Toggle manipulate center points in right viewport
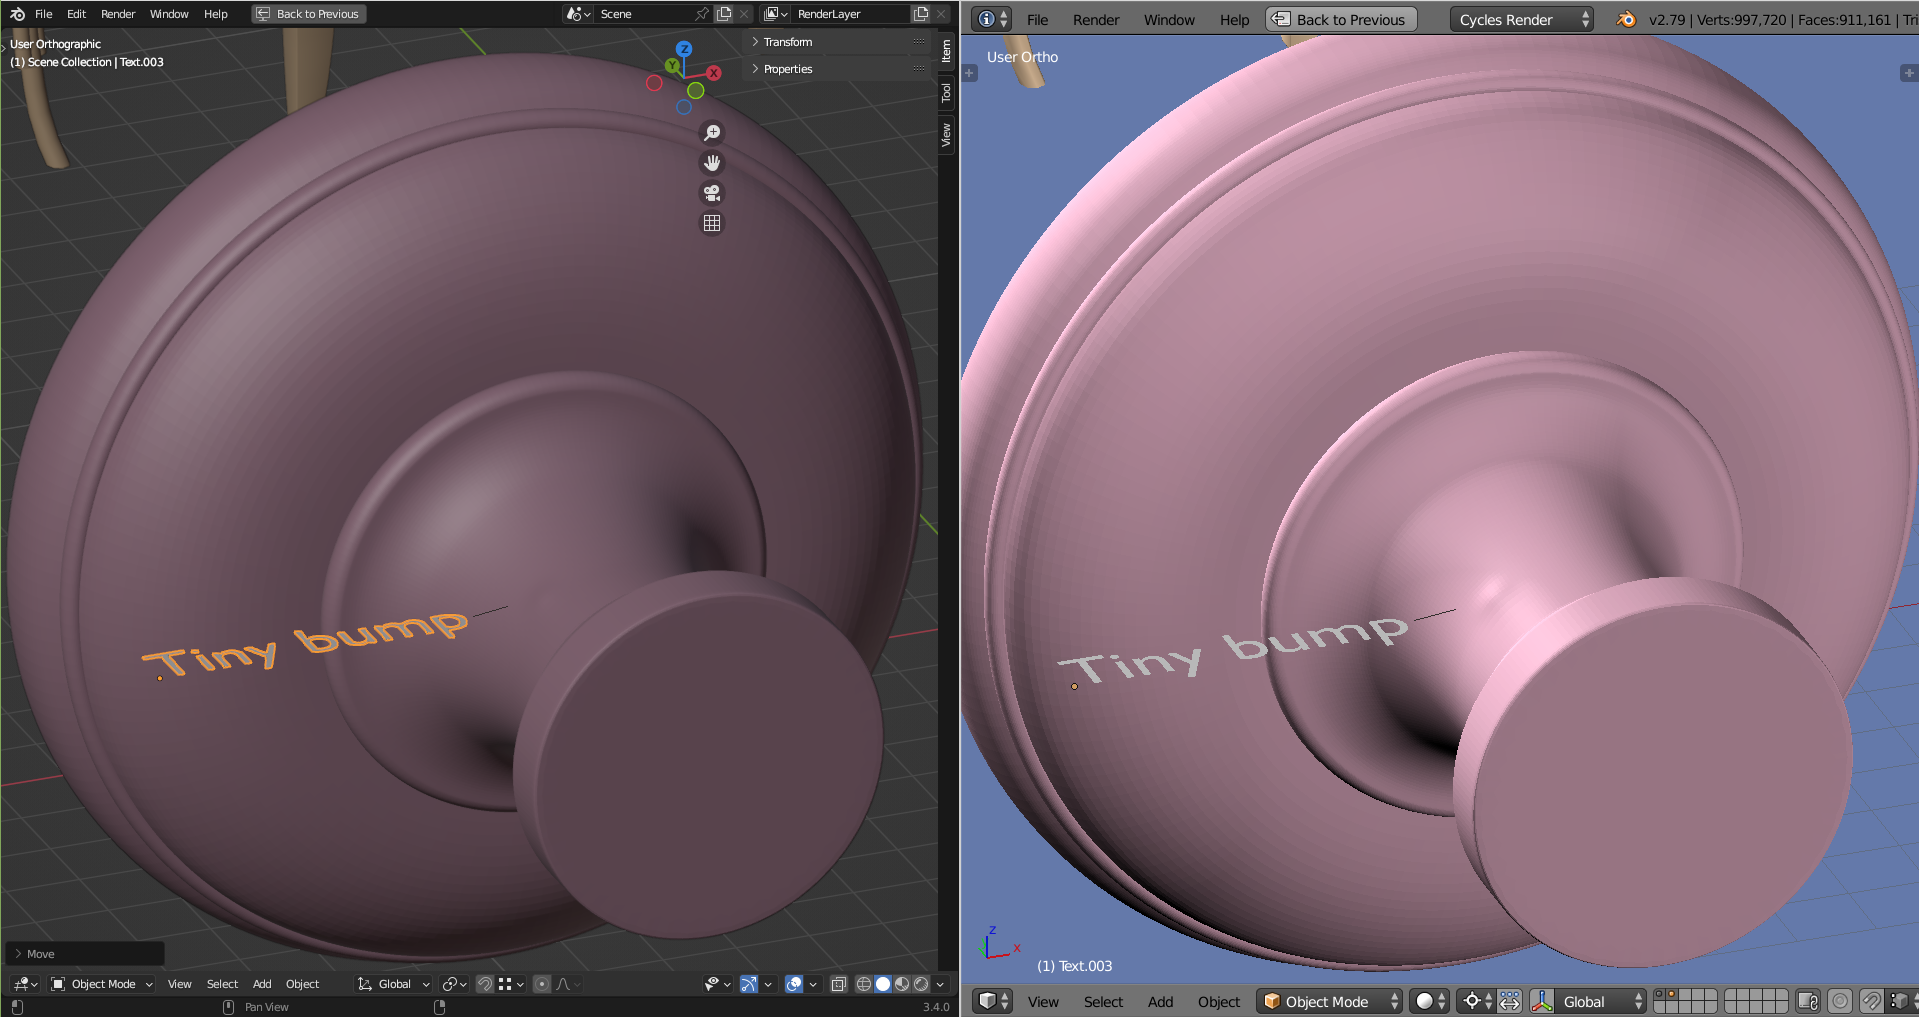Screen dimensions: 1919x1017 pos(1510,1001)
